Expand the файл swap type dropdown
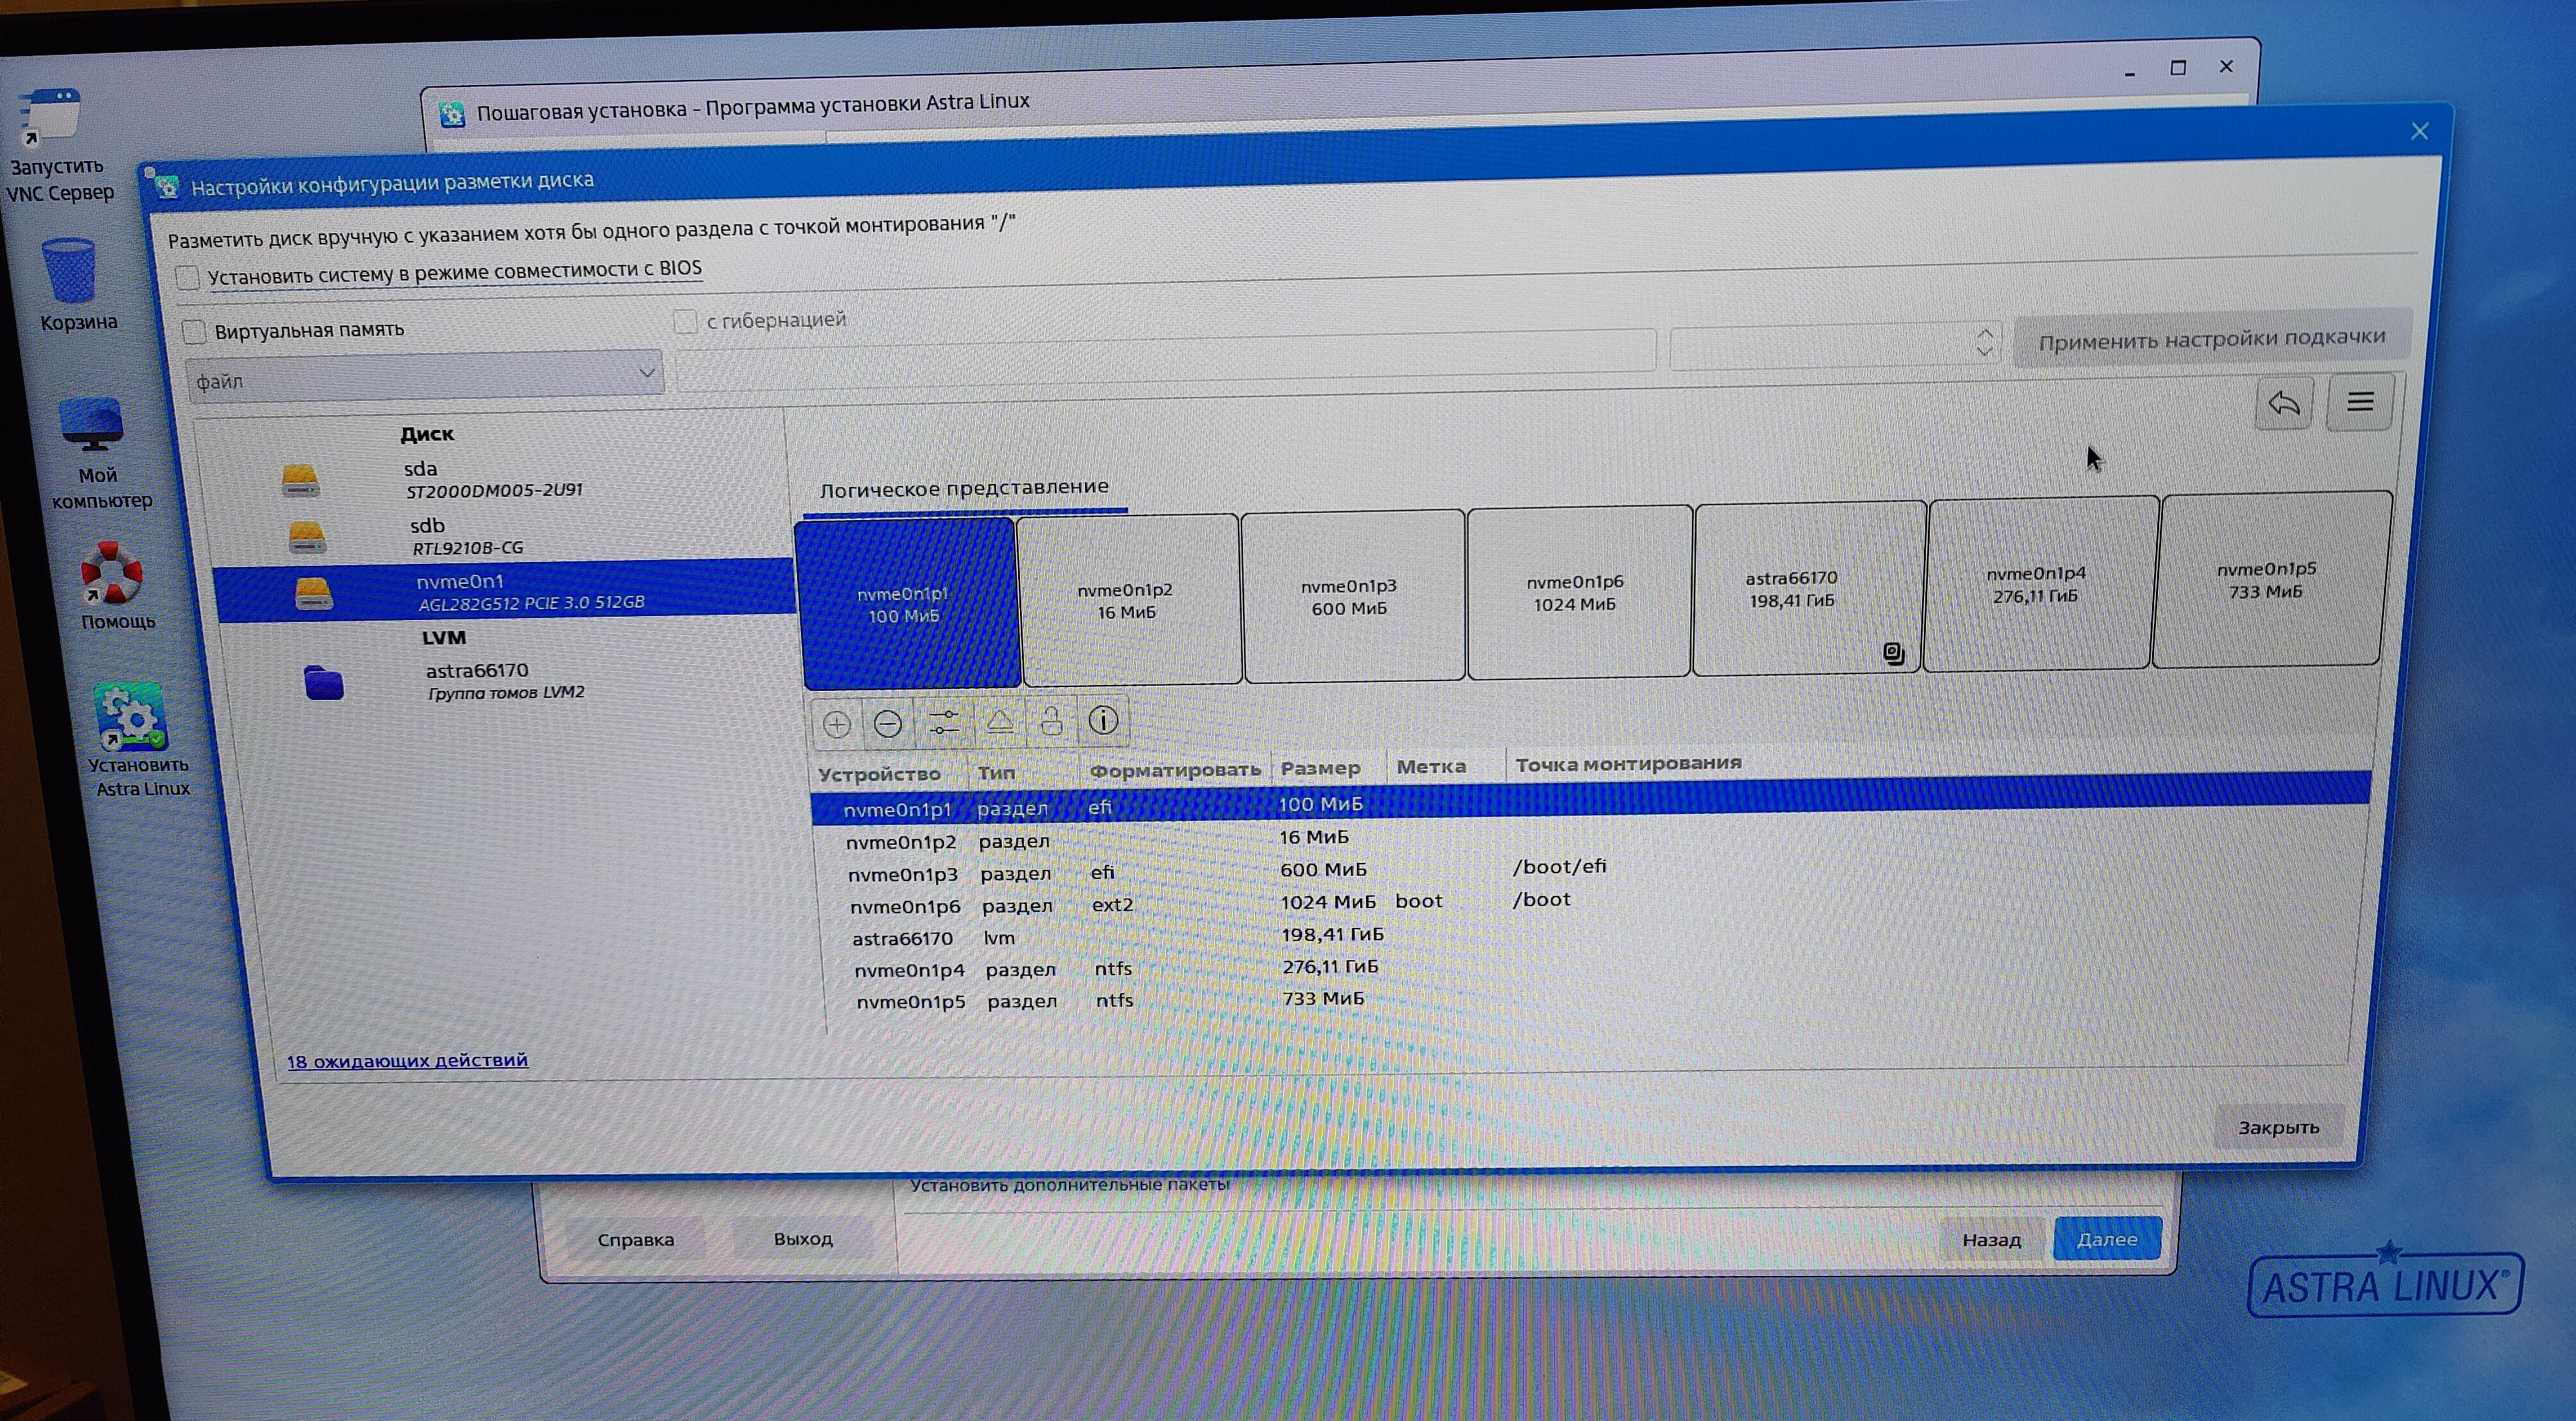The height and width of the screenshot is (1421, 2576). [x=425, y=378]
